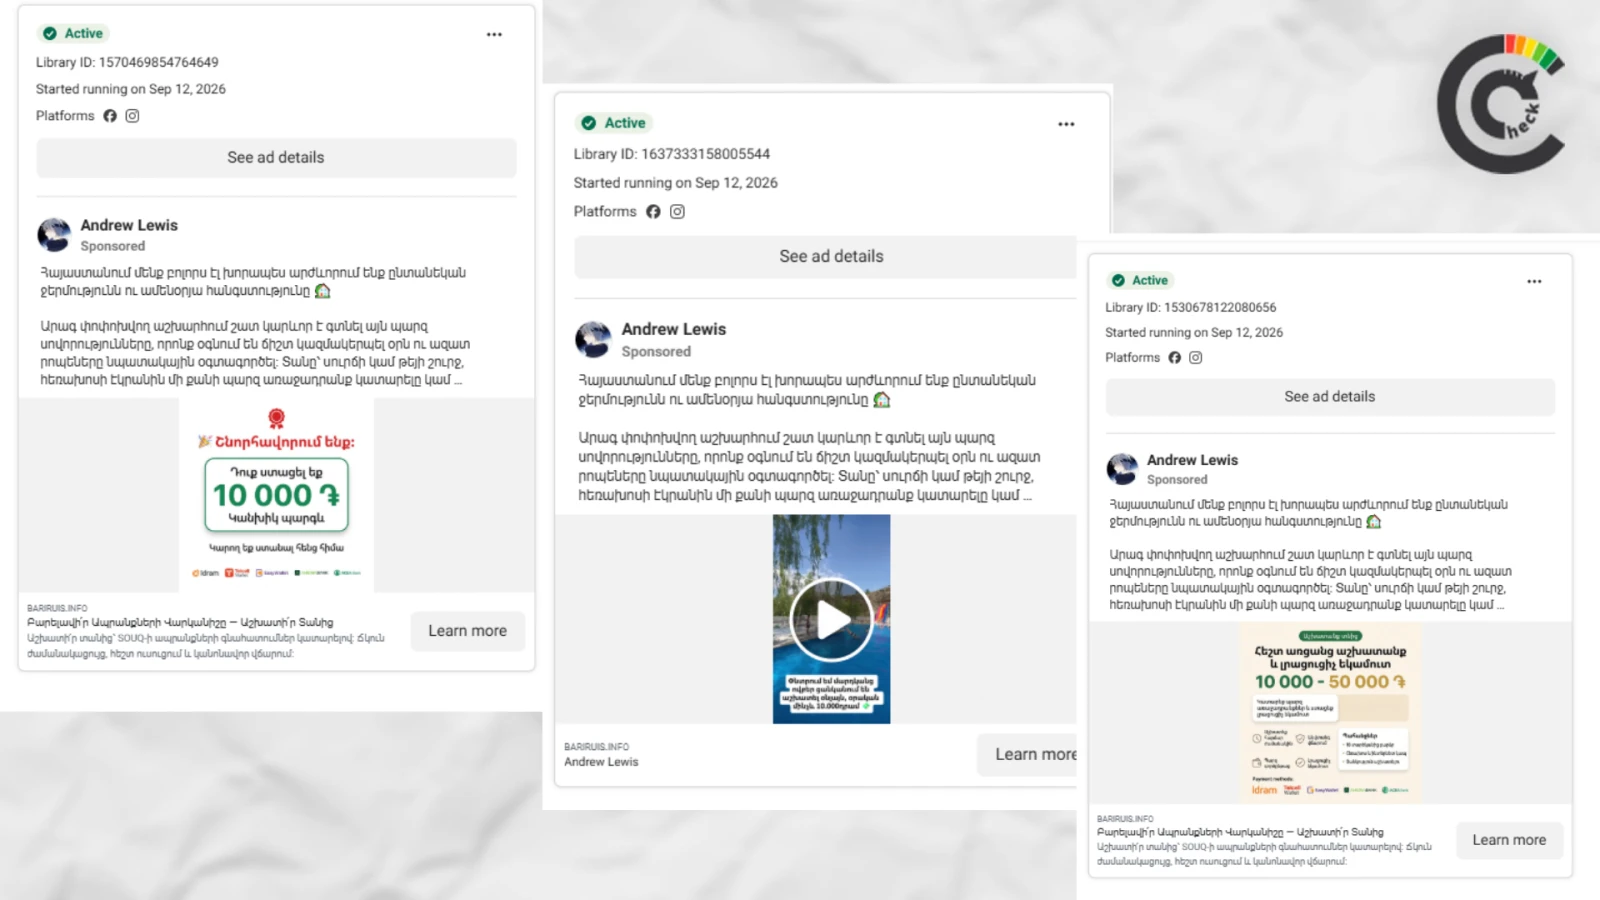Click the Active status badge on ad 1570469854764649

pos(73,33)
